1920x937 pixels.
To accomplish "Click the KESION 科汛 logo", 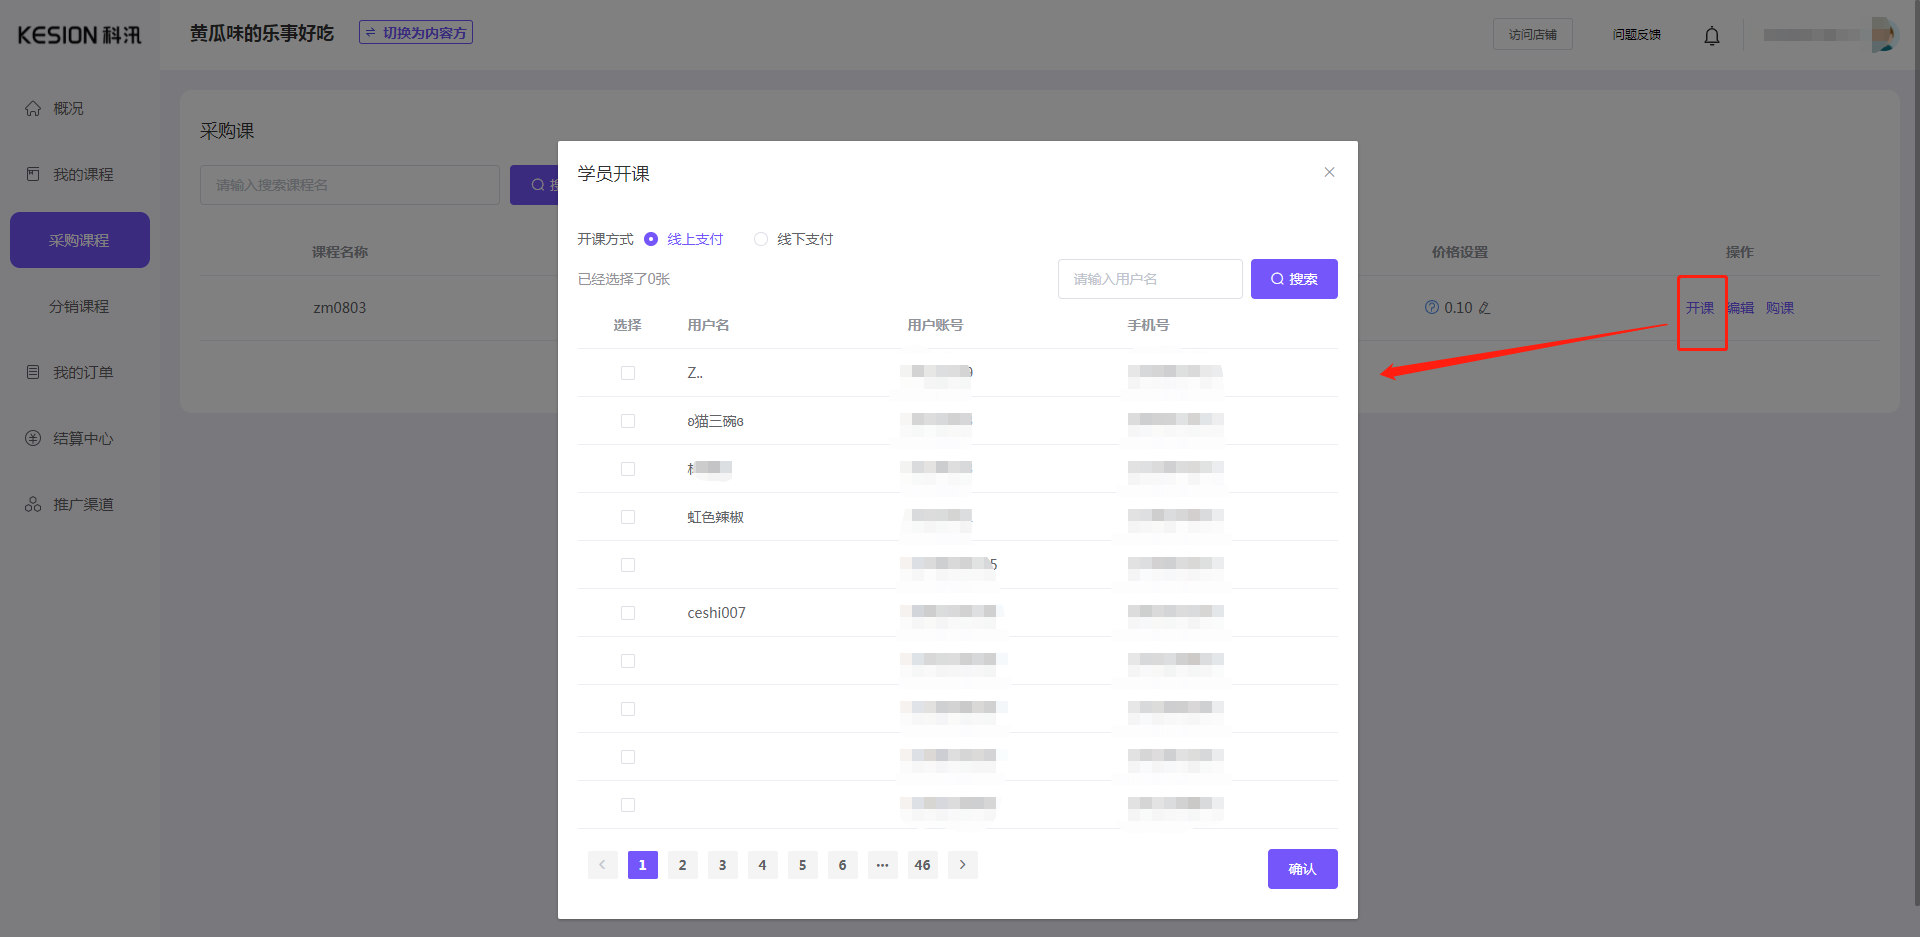I will coord(79,34).
